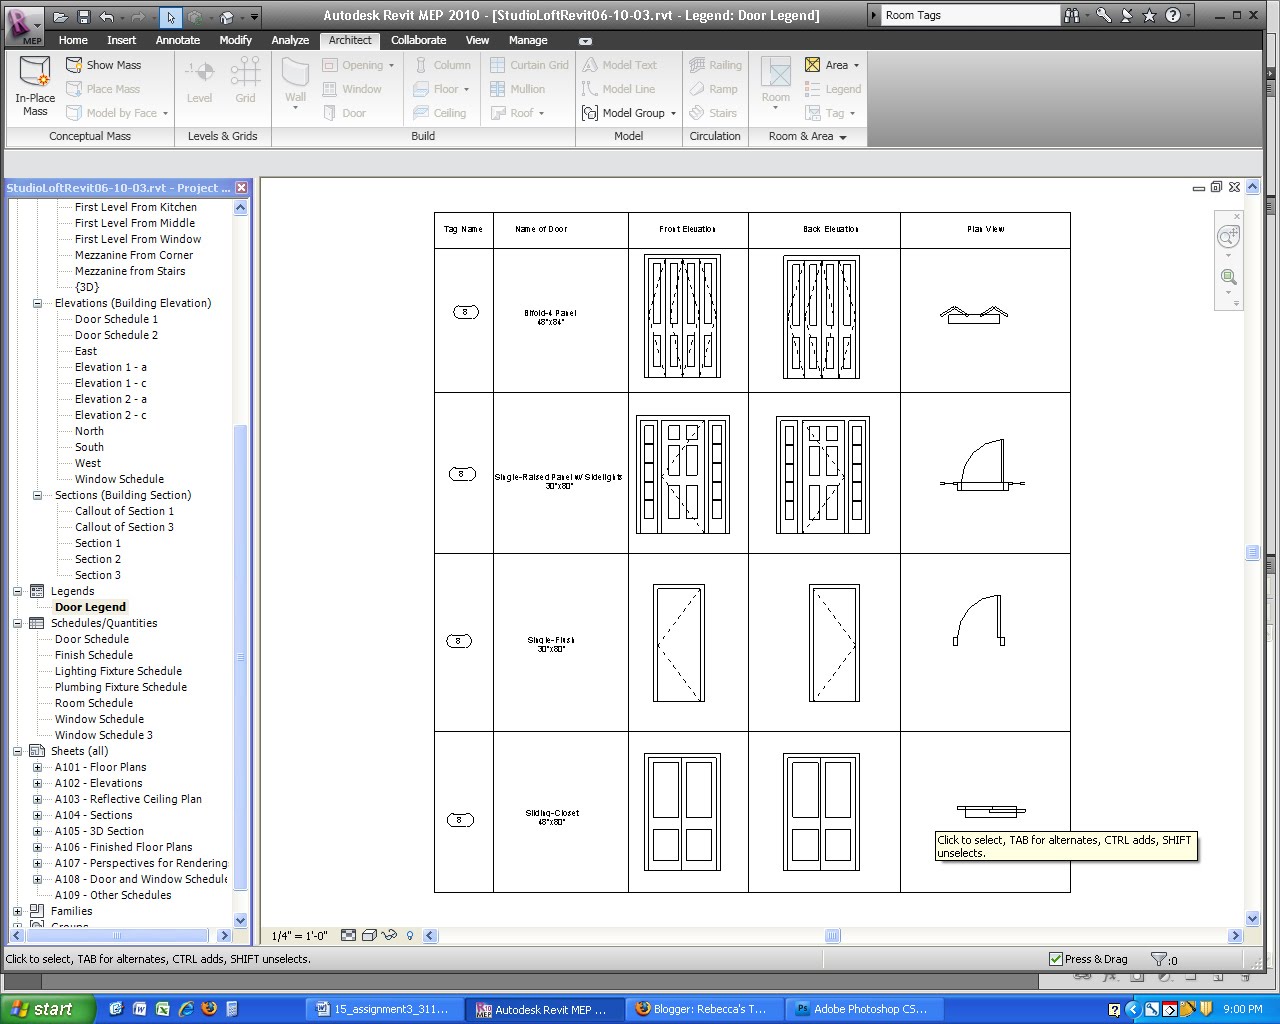Toggle shadows in the view control bar
This screenshot has height=1024, width=1280.
390,935
